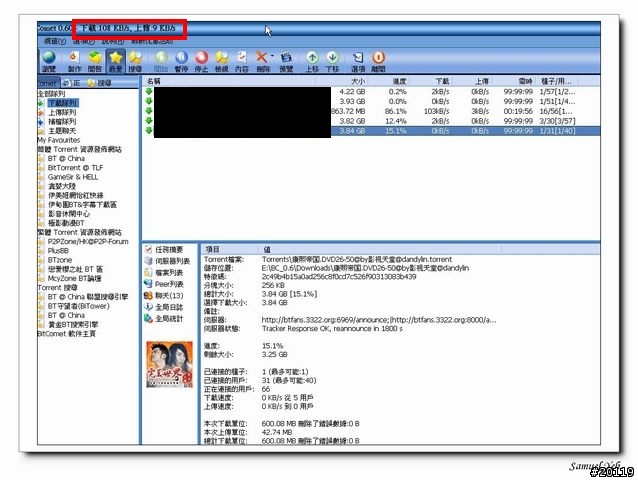Move task down with 下移 icon
This screenshot has width=638, height=480.
(x=332, y=61)
